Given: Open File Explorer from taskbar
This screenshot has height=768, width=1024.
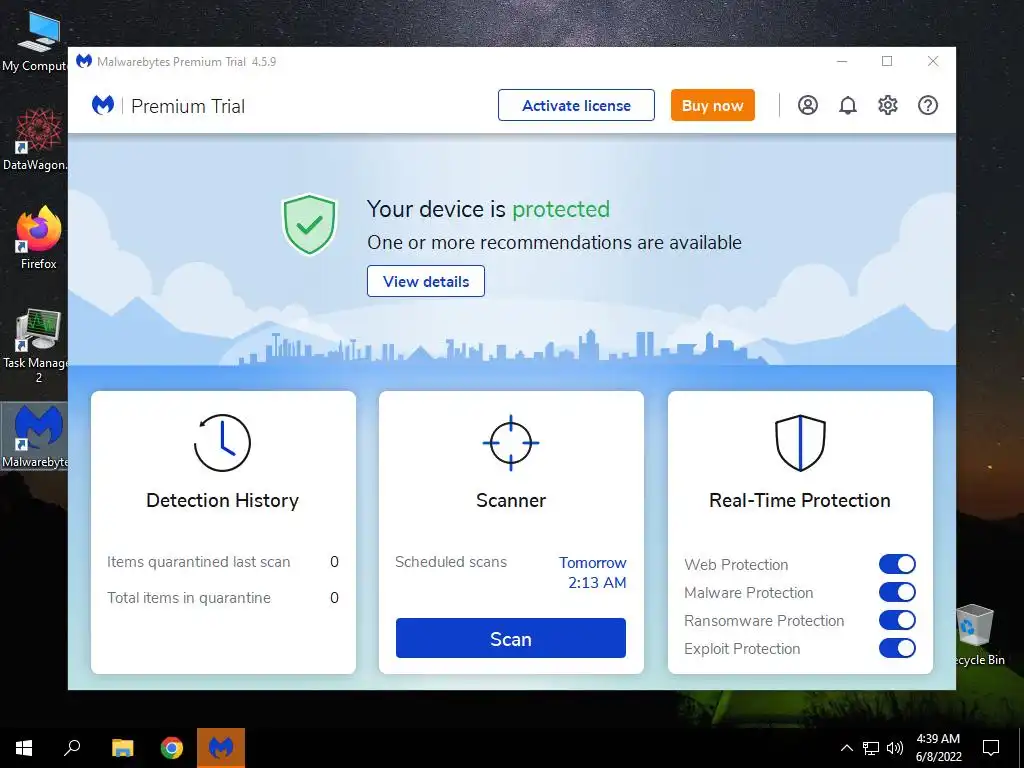Looking at the screenshot, I should 122,748.
